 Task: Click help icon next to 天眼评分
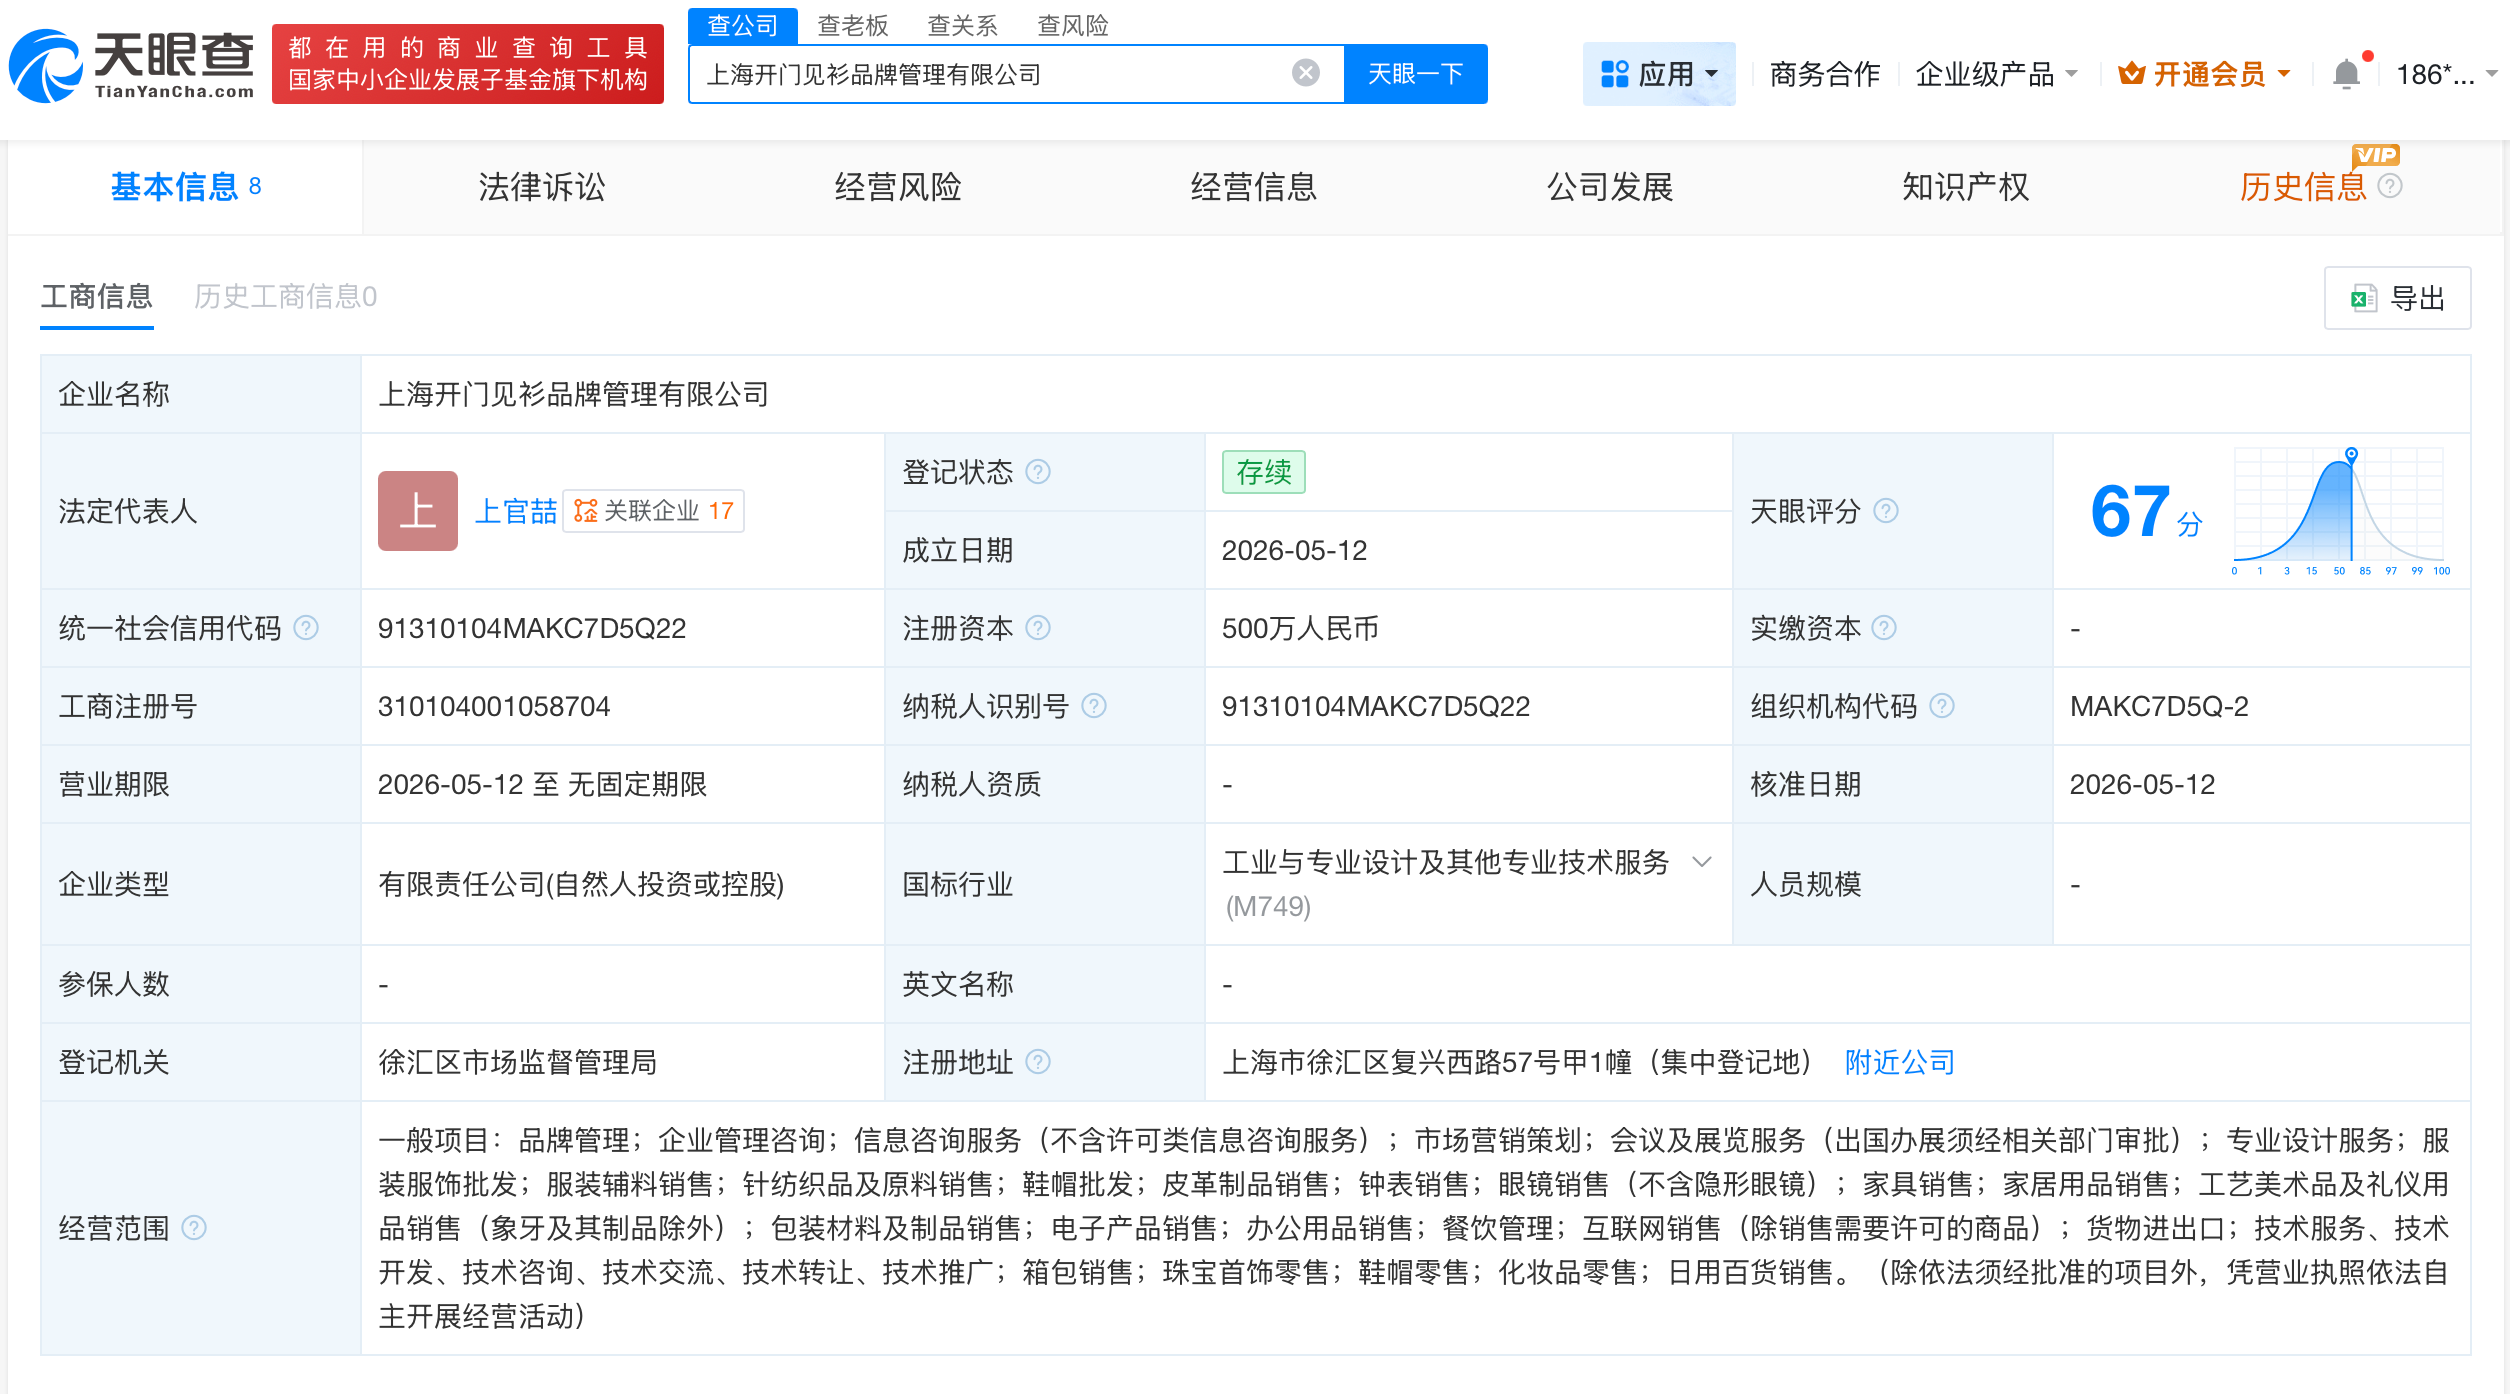[x=1885, y=511]
